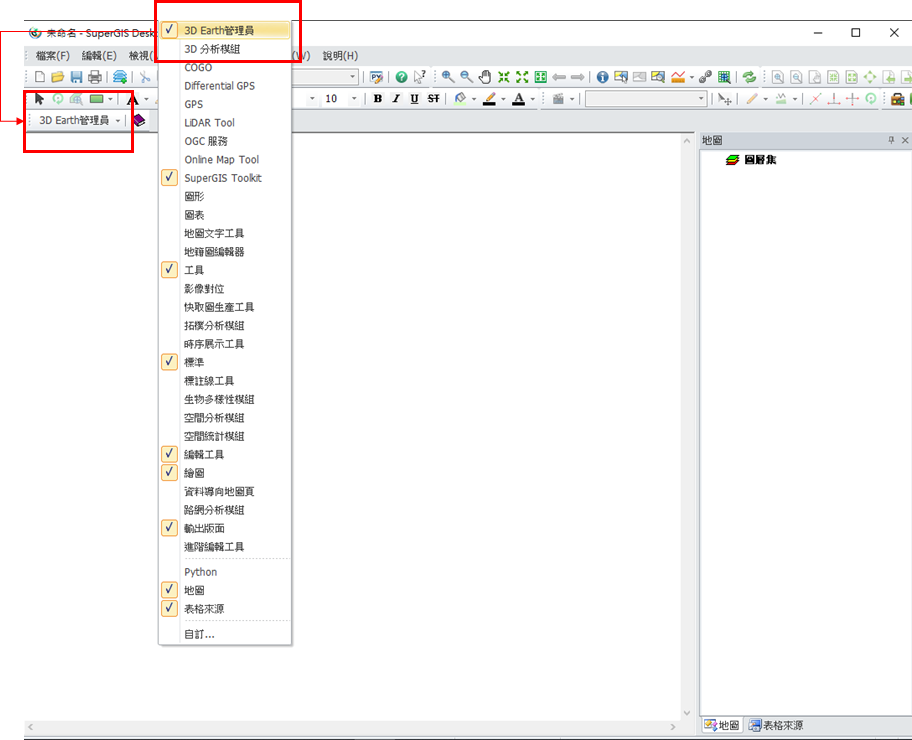Expand the measure tool dropdown arrow
Viewport: 912px width, 740px height.
pyautogui.click(x=692, y=77)
